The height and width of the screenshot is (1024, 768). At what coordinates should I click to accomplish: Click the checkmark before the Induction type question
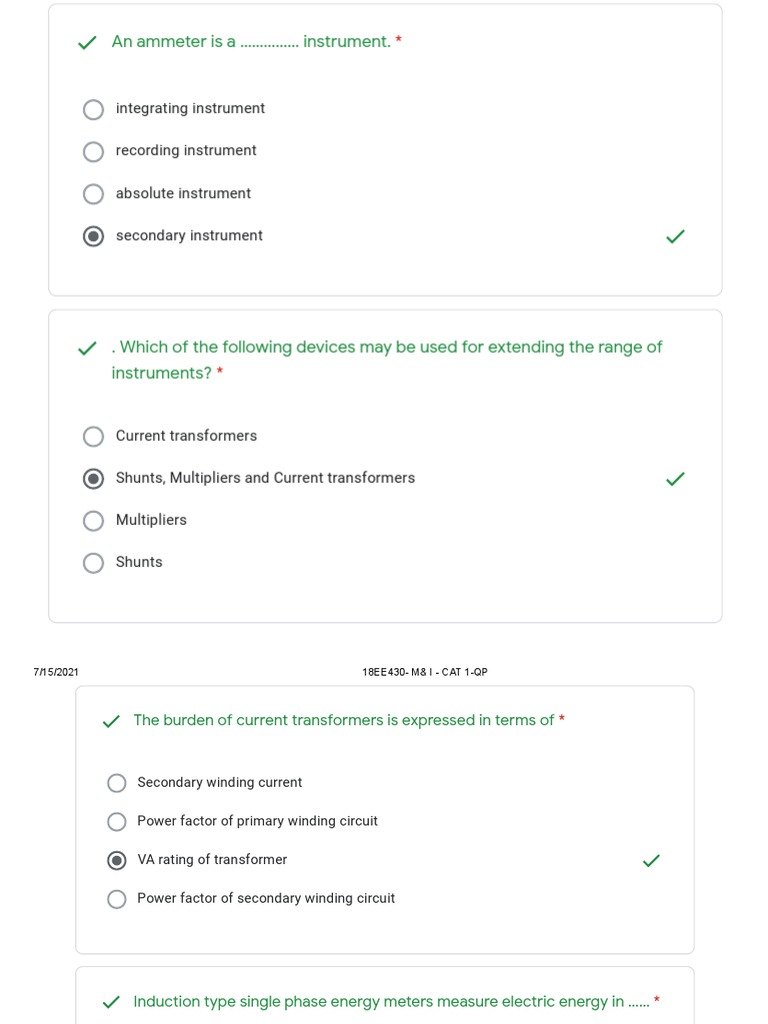tap(111, 1002)
